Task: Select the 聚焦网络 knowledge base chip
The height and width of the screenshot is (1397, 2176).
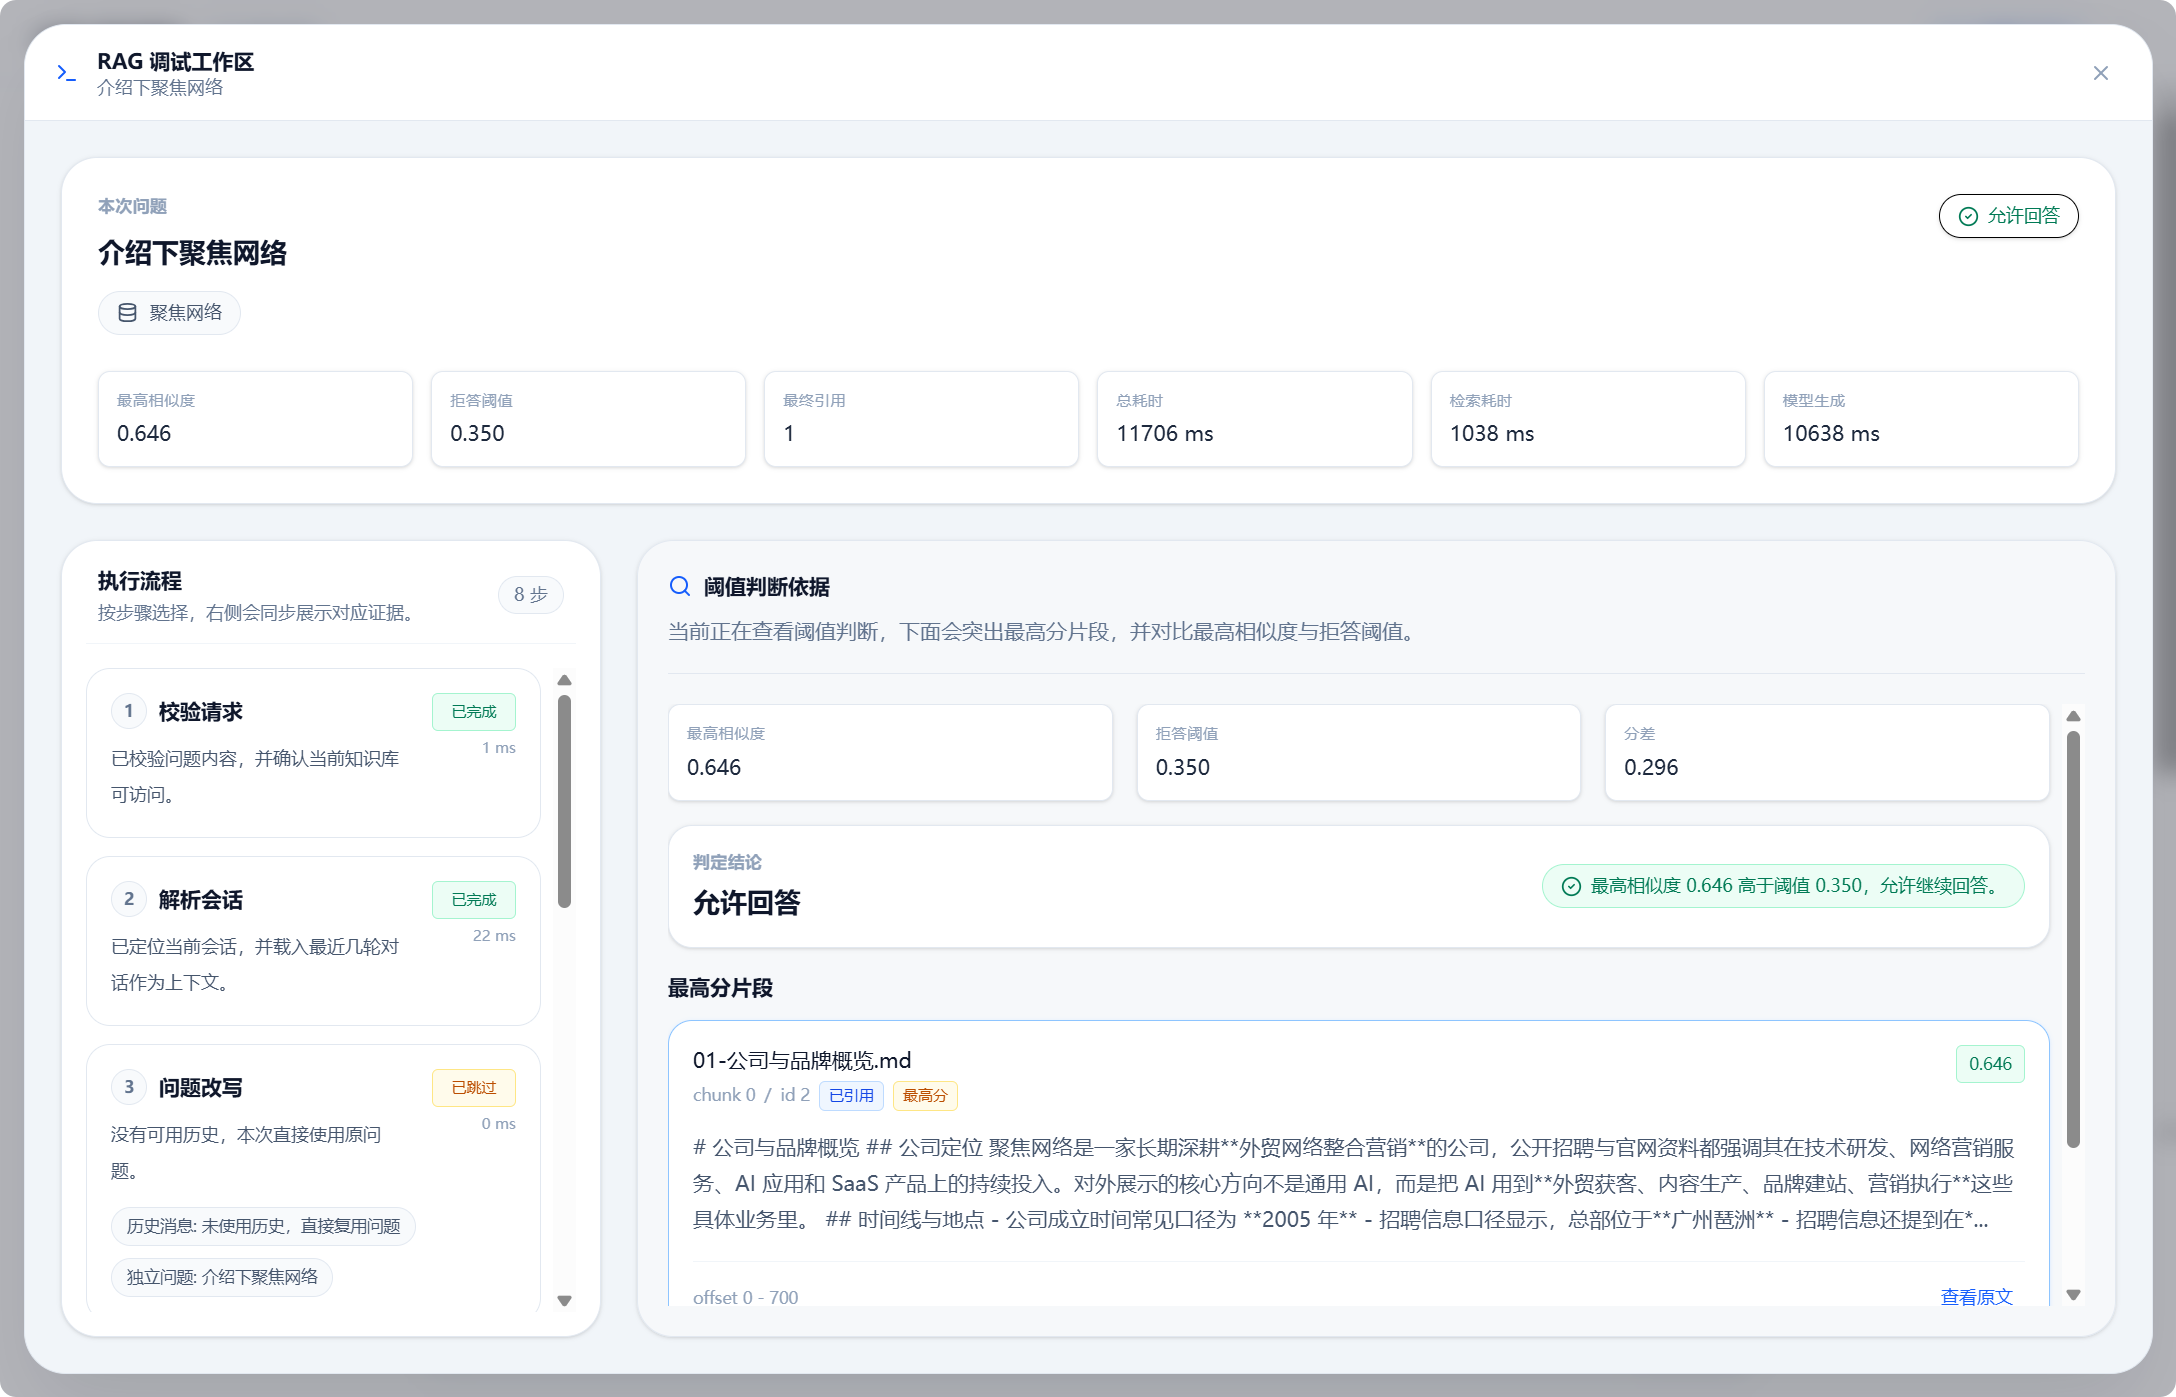Action: tap(169, 313)
